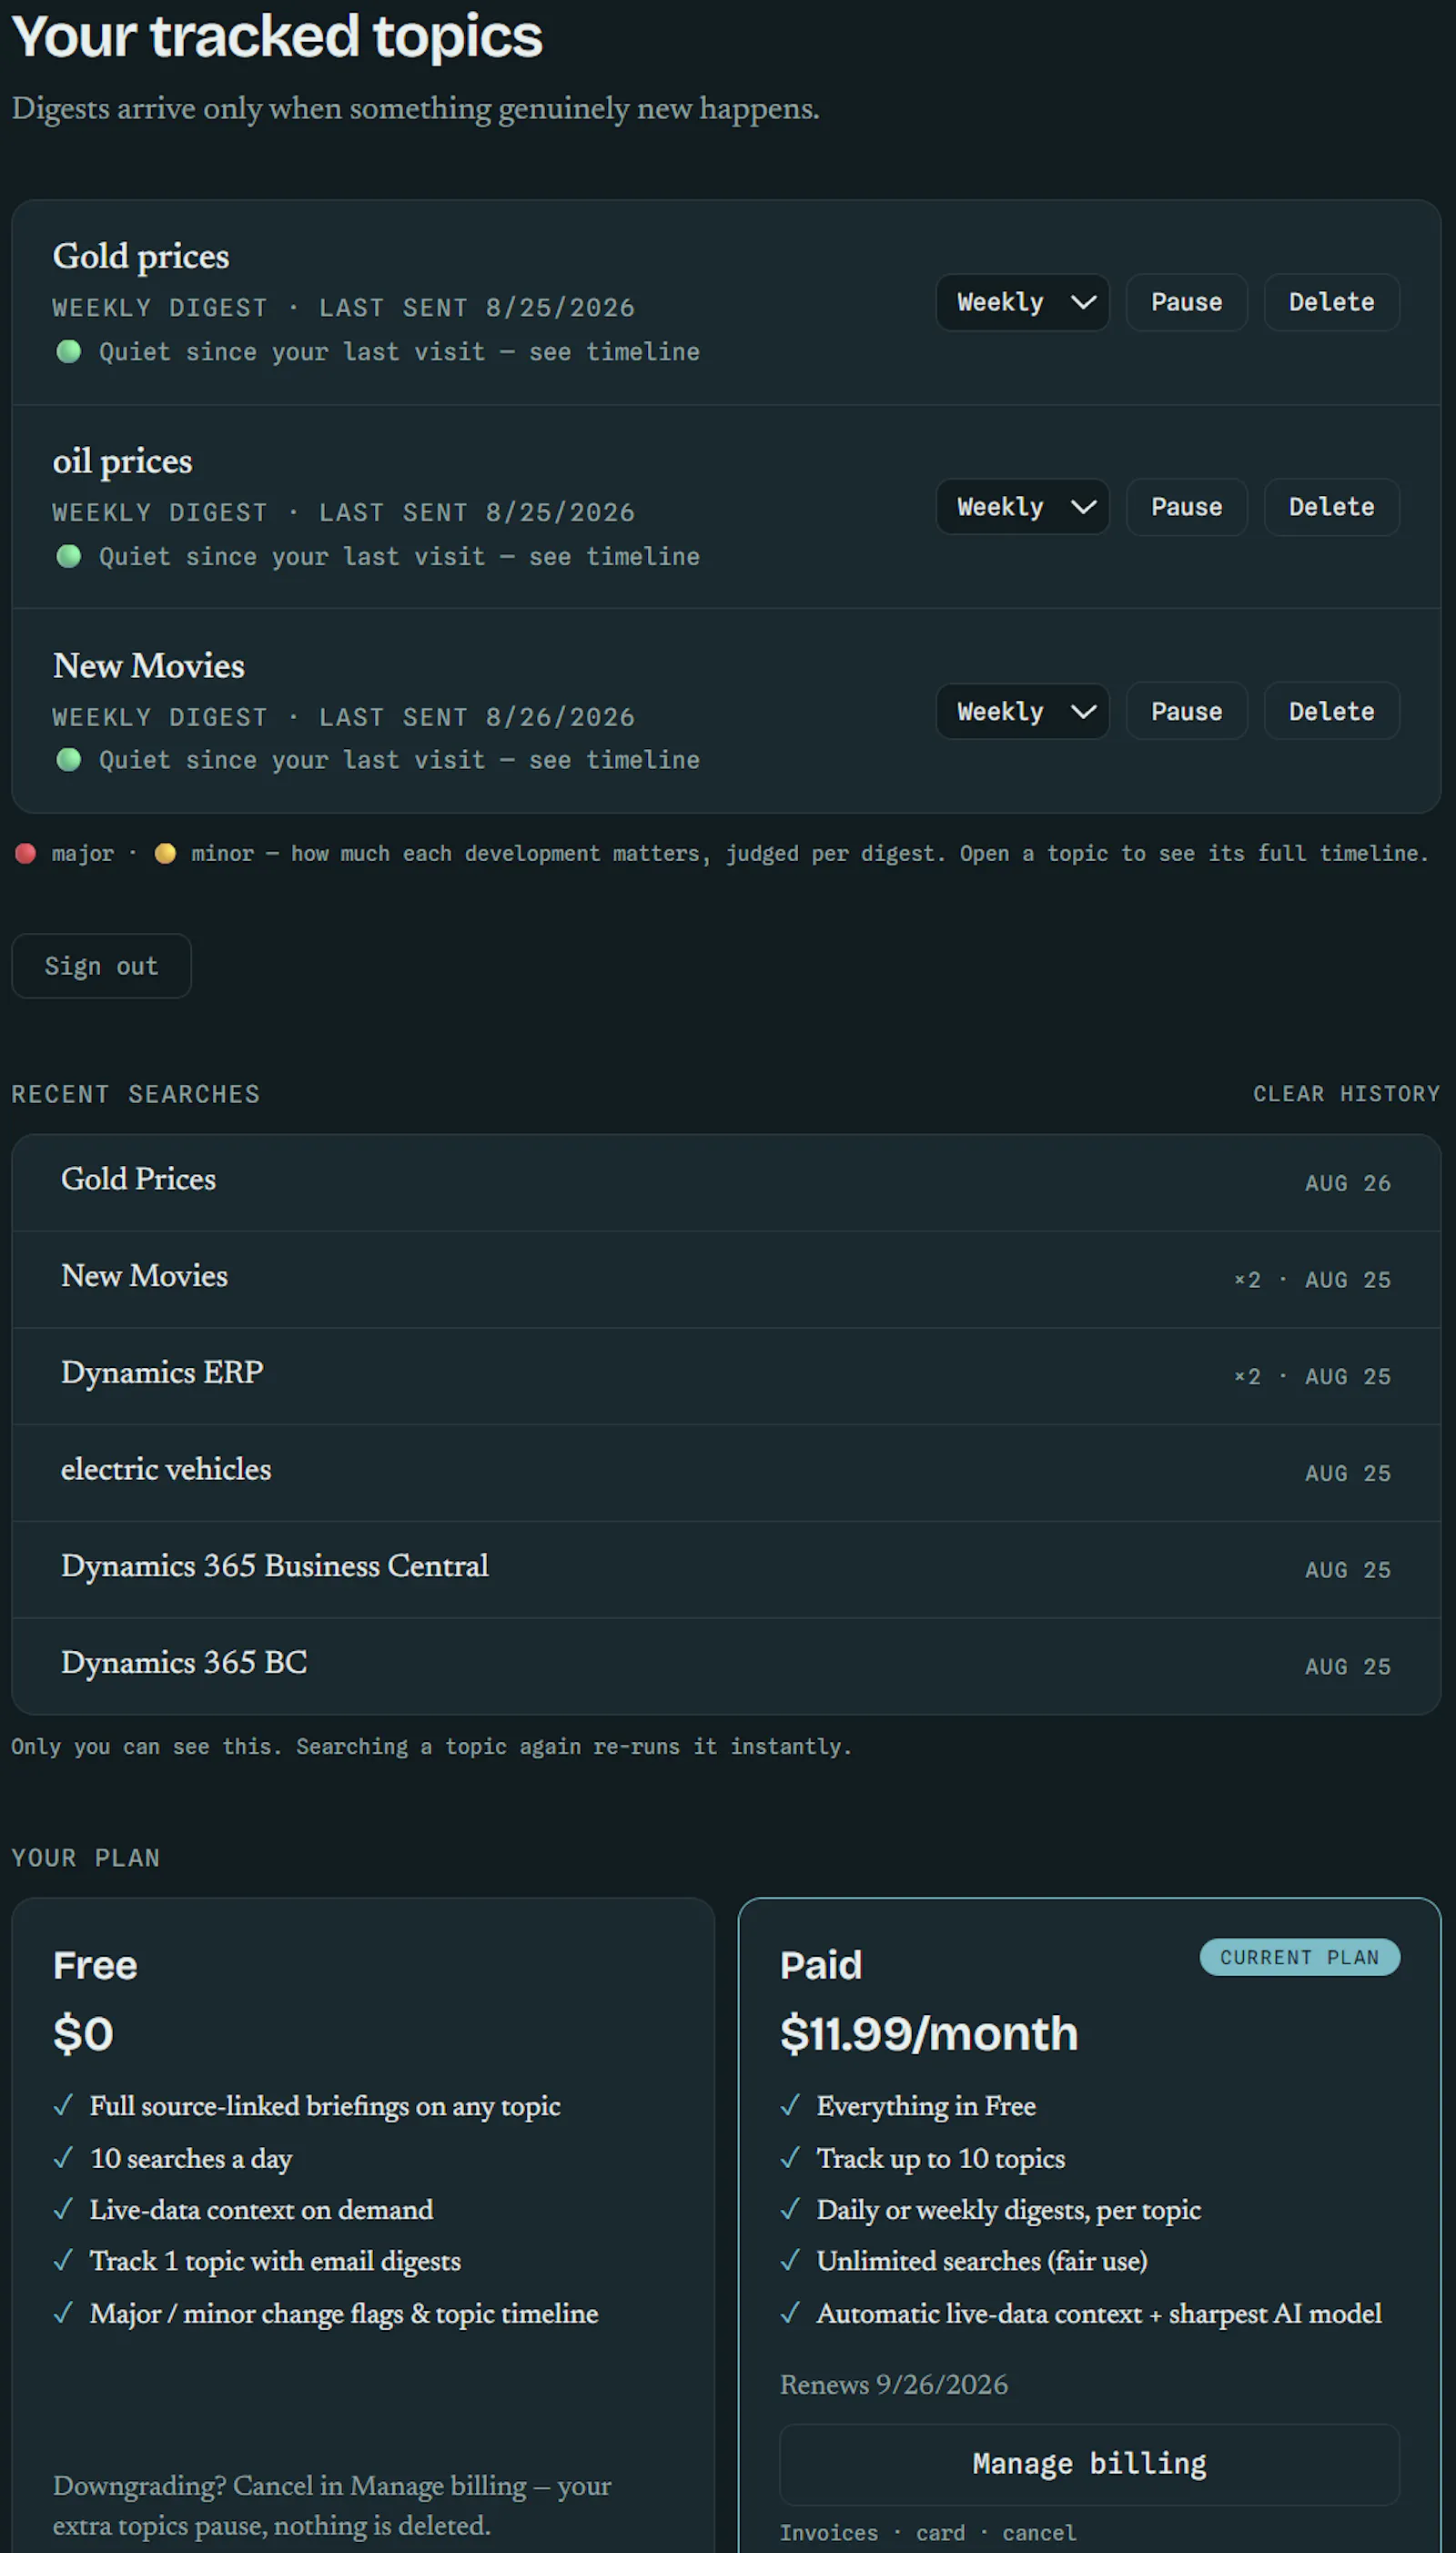Open the Weekly frequency dropdown for Gold prices

[x=1022, y=302]
